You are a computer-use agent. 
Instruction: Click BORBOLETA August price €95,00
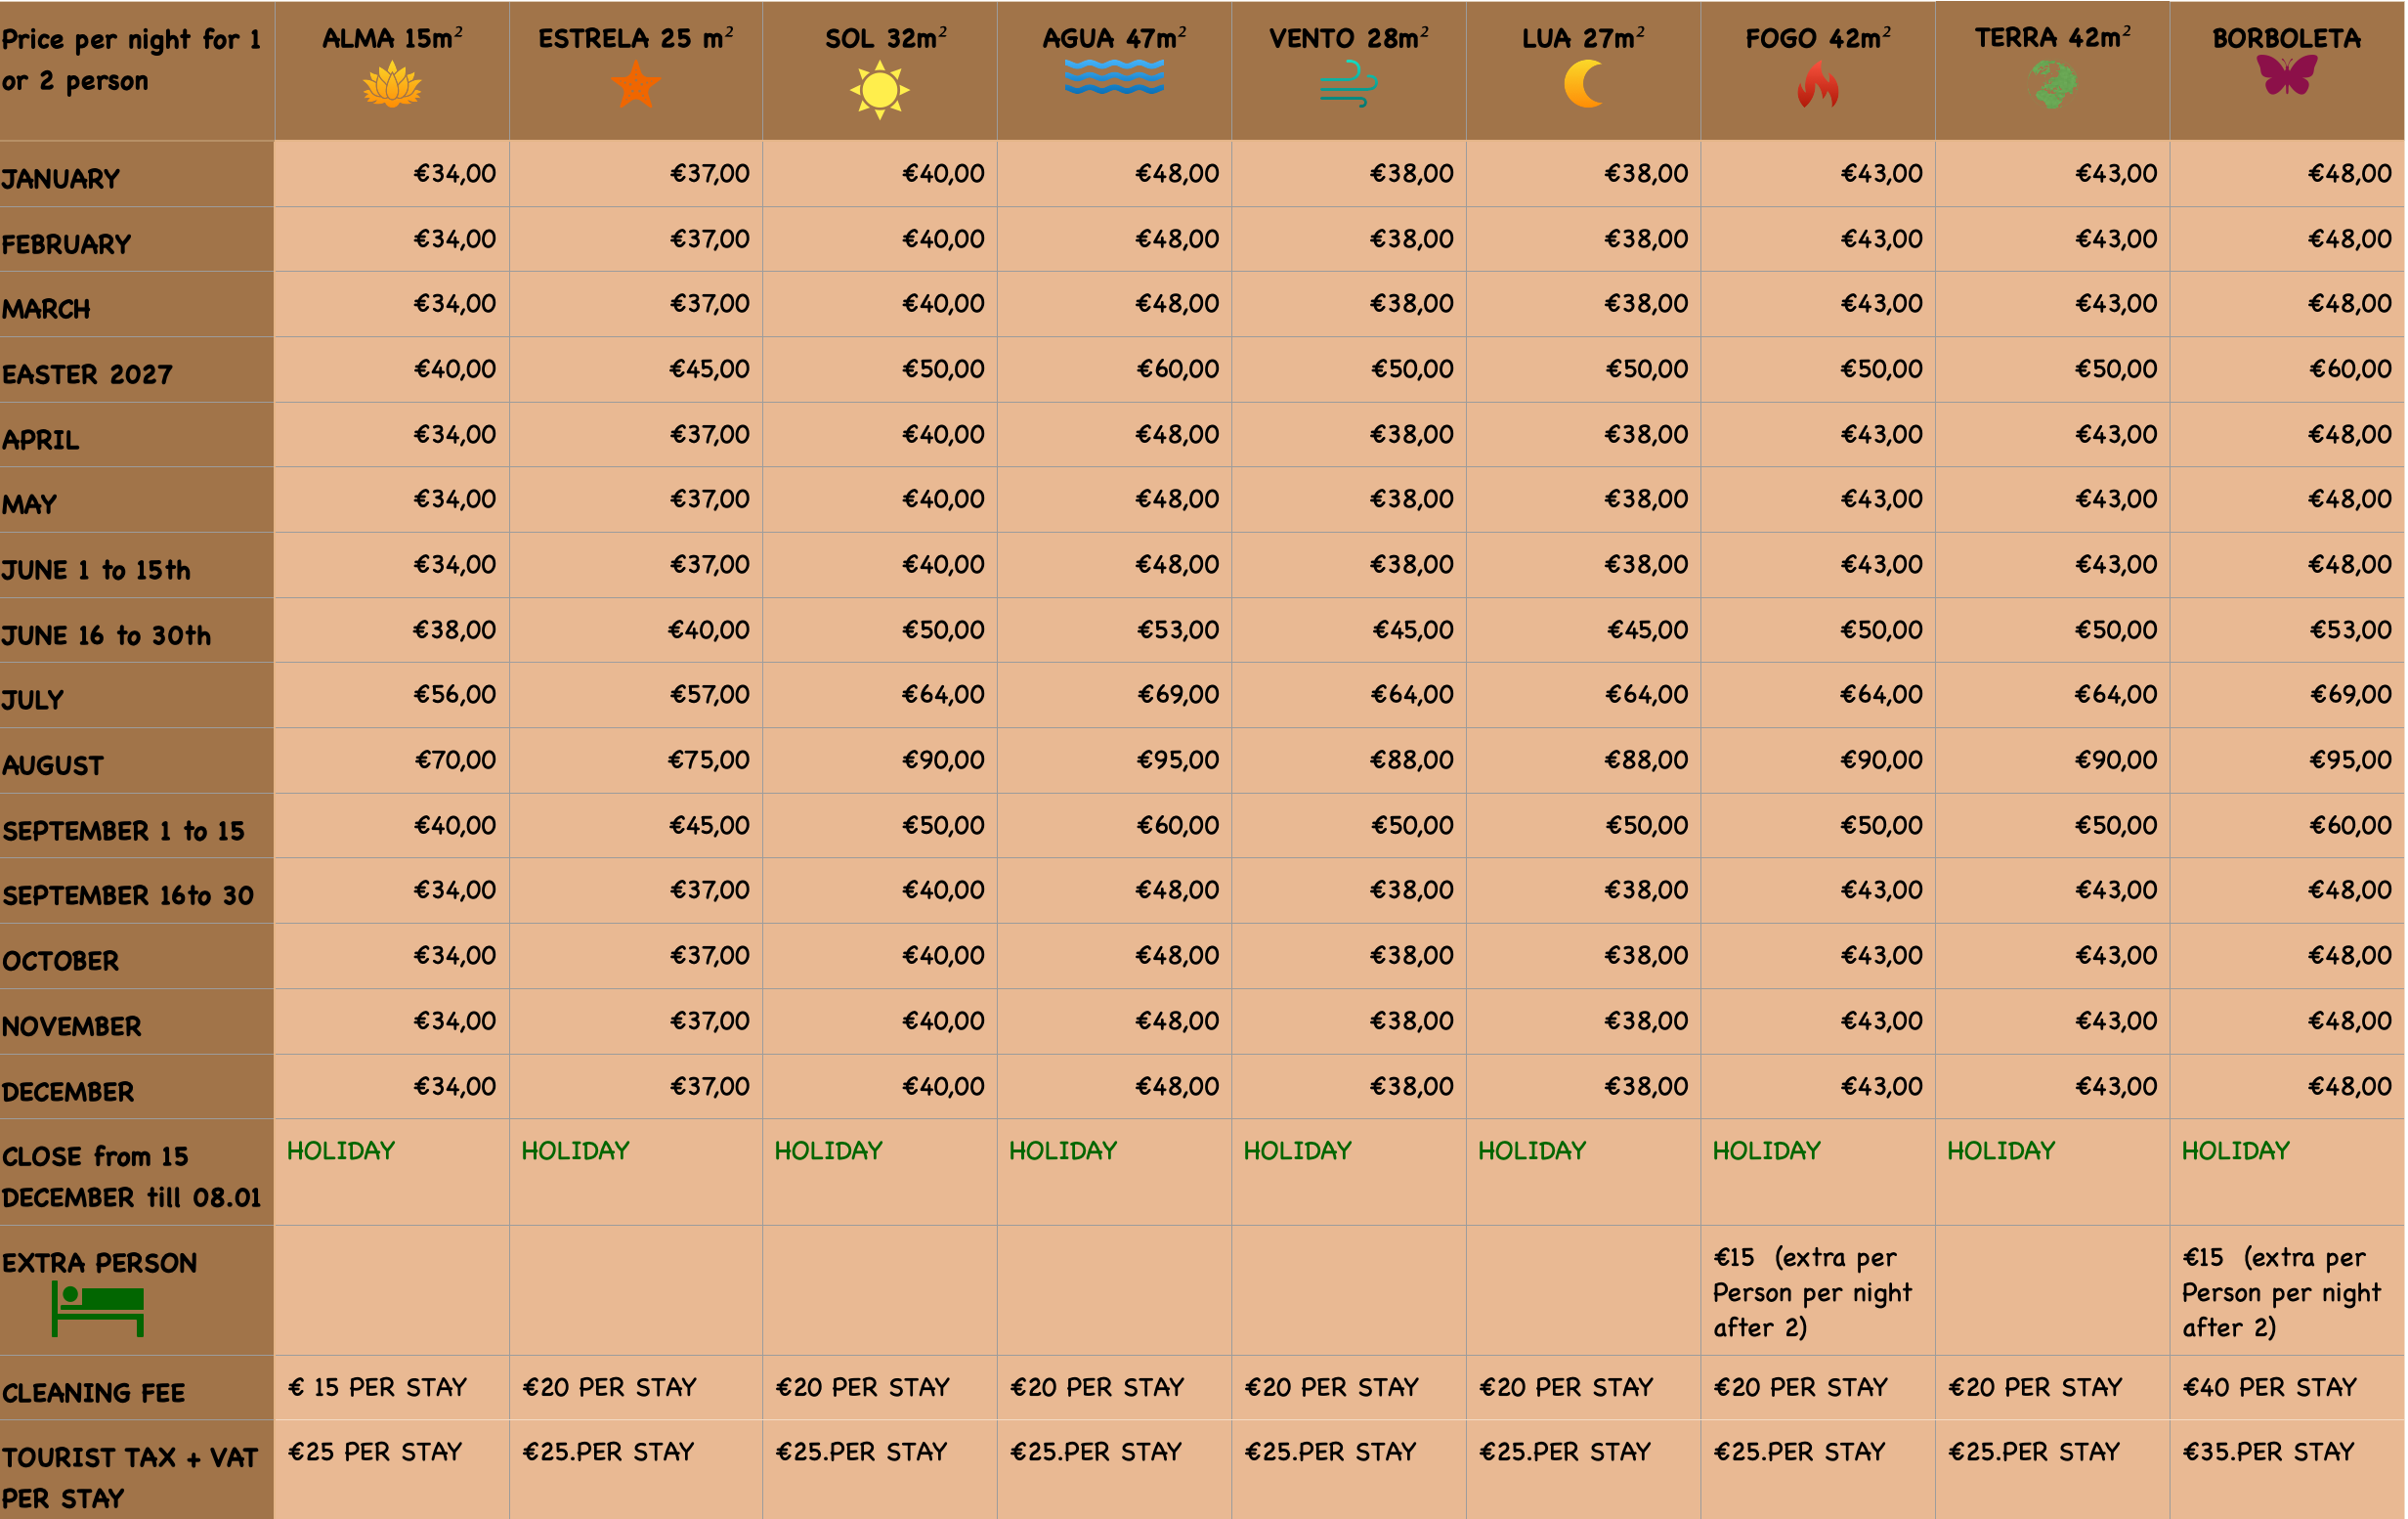(2350, 760)
